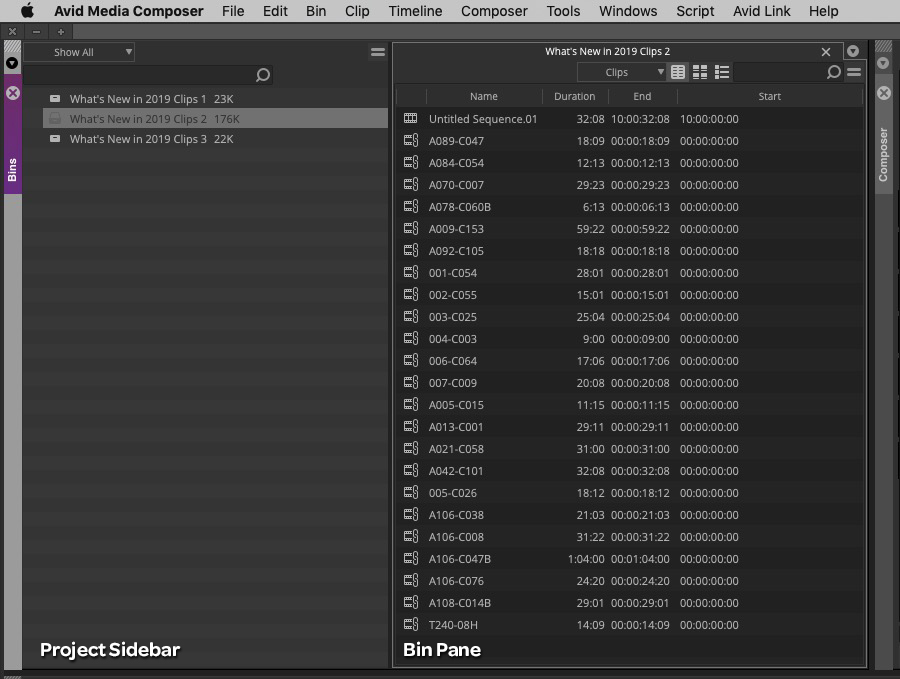Open the Composer menu
This screenshot has width=900, height=679.
click(494, 11)
